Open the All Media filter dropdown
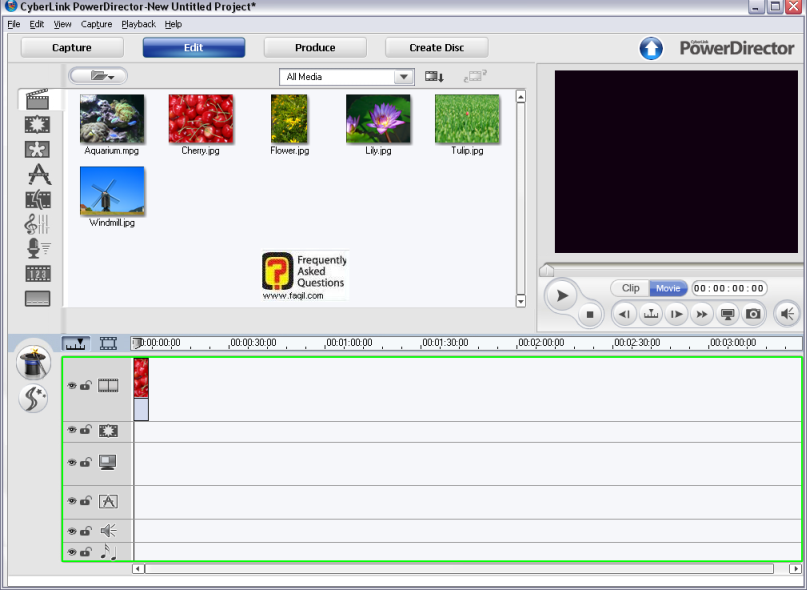Image resolution: width=807 pixels, height=590 pixels. coord(347,77)
